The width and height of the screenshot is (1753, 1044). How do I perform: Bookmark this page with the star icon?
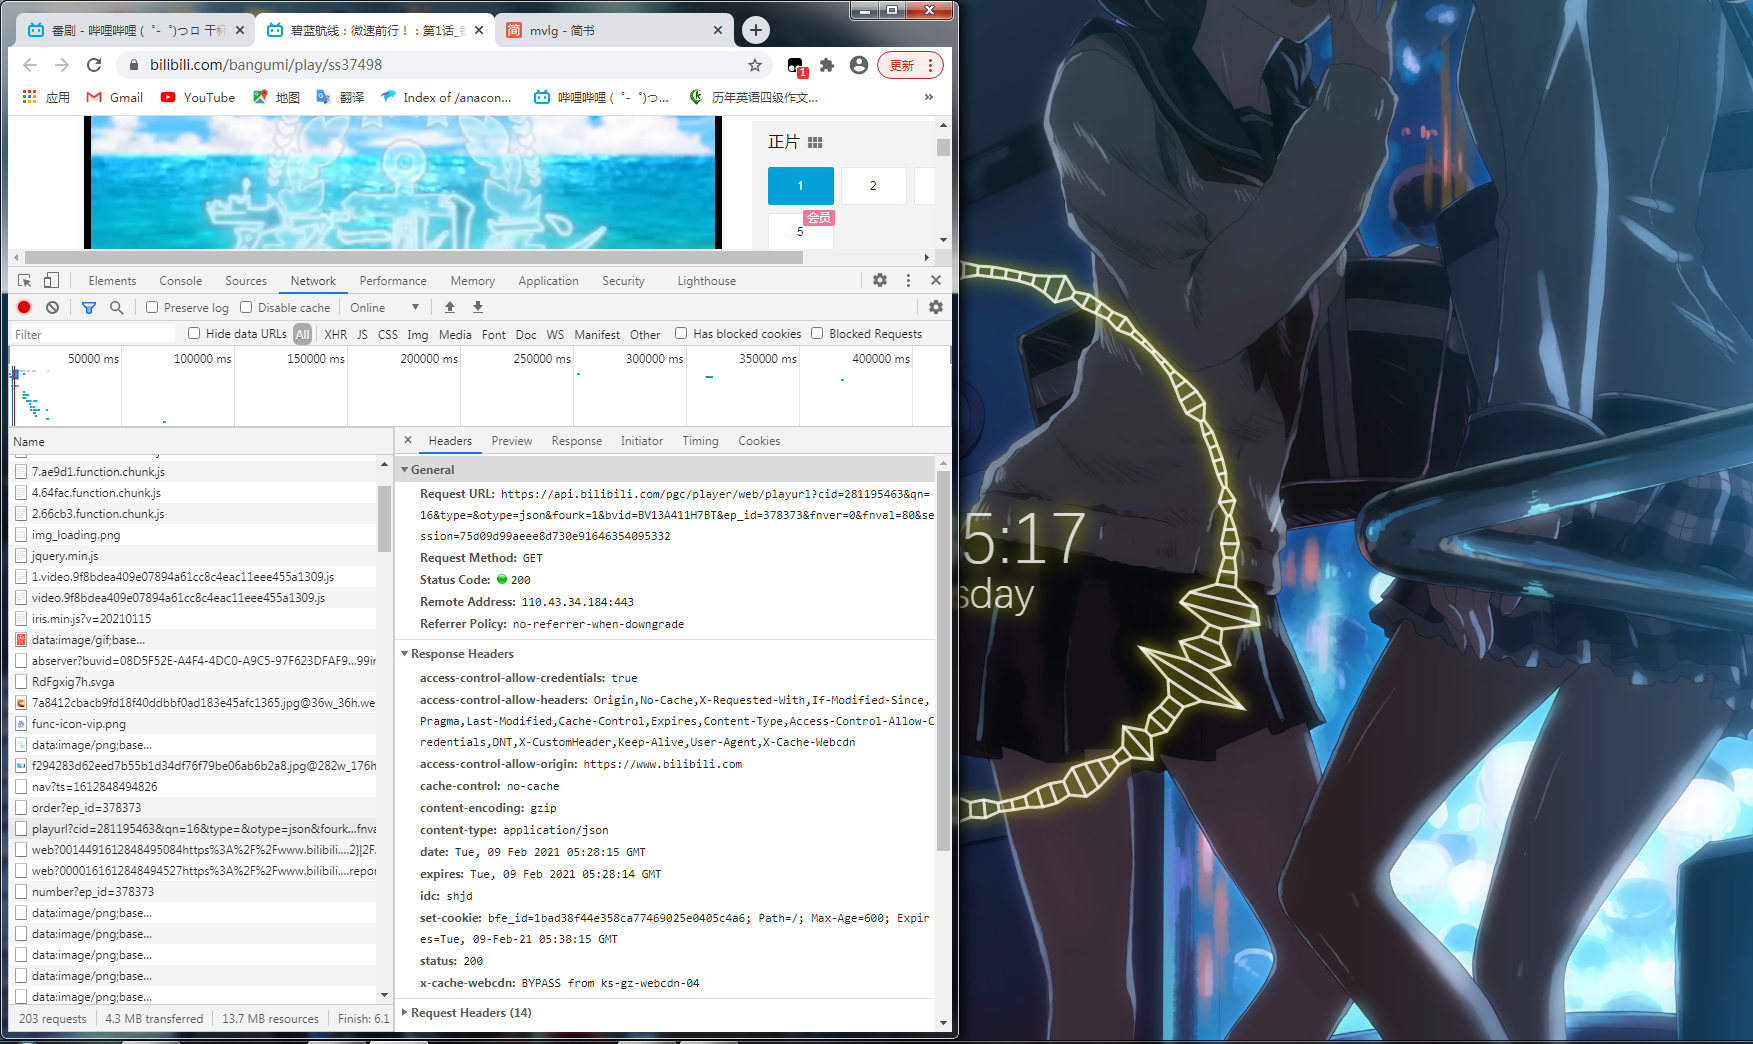tap(755, 65)
